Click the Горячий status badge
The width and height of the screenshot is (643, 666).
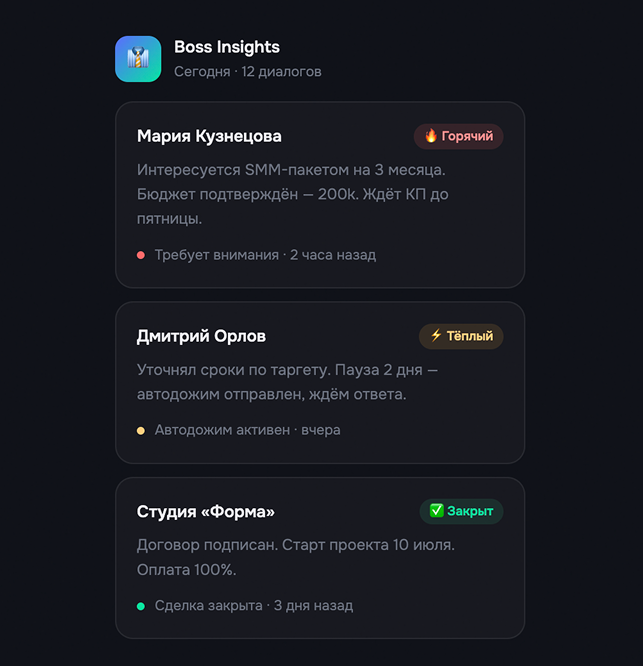(x=459, y=136)
